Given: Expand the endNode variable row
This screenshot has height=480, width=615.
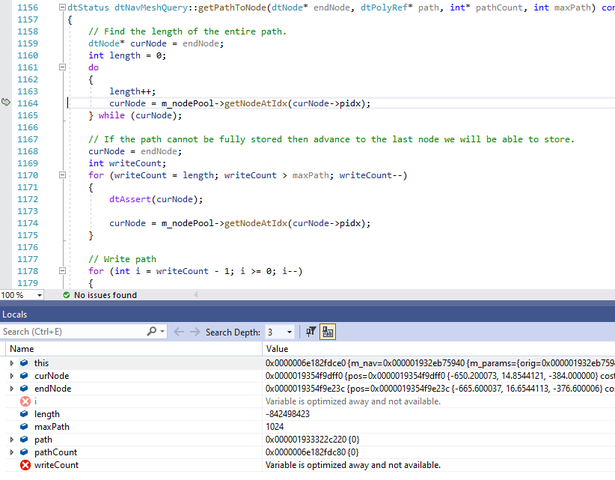Looking at the screenshot, I should coord(11,389).
